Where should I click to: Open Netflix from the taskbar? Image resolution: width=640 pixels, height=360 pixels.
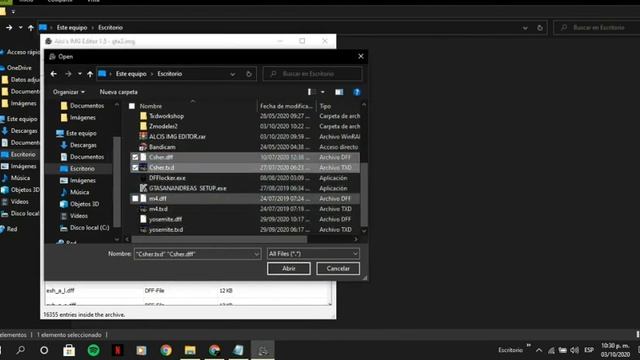[x=118, y=350]
